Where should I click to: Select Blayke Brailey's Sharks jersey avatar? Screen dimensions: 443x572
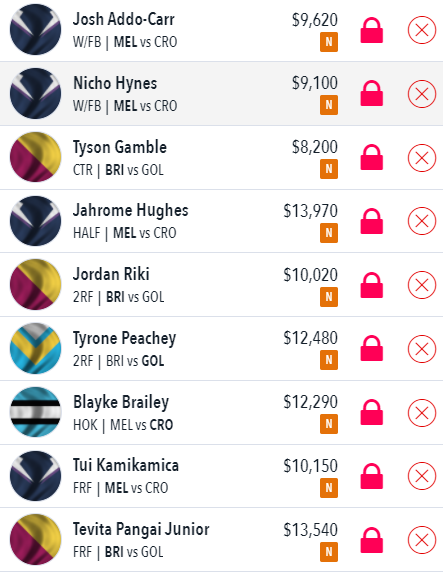[35, 412]
